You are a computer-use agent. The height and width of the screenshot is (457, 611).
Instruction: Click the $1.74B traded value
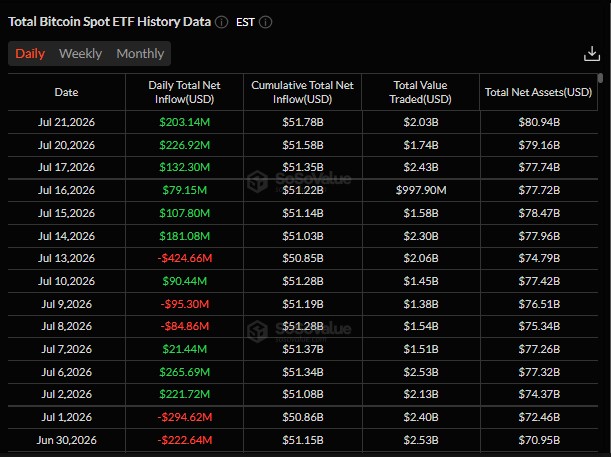point(421,145)
